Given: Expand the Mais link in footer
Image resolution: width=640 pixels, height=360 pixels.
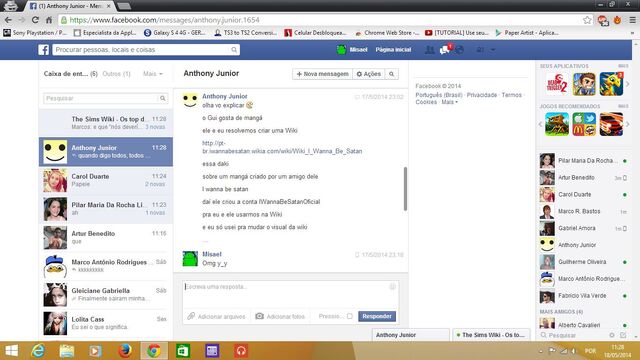Looking at the screenshot, I should 449,102.
